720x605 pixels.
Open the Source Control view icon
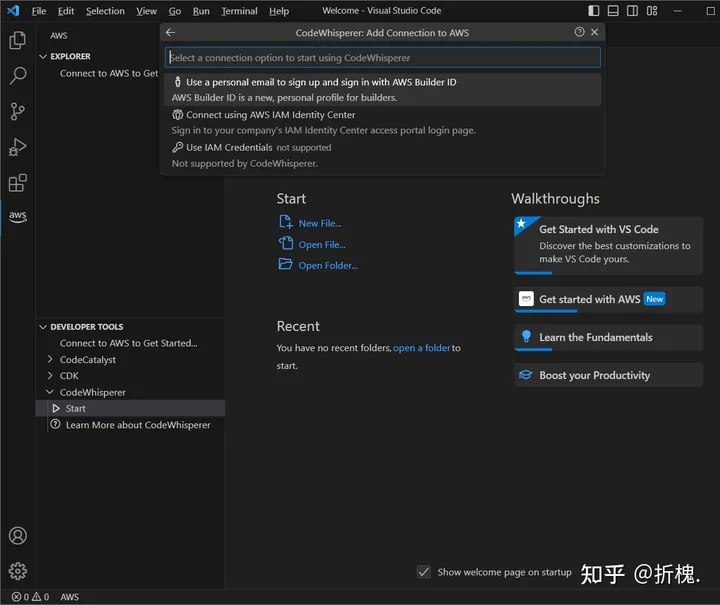tap(17, 111)
